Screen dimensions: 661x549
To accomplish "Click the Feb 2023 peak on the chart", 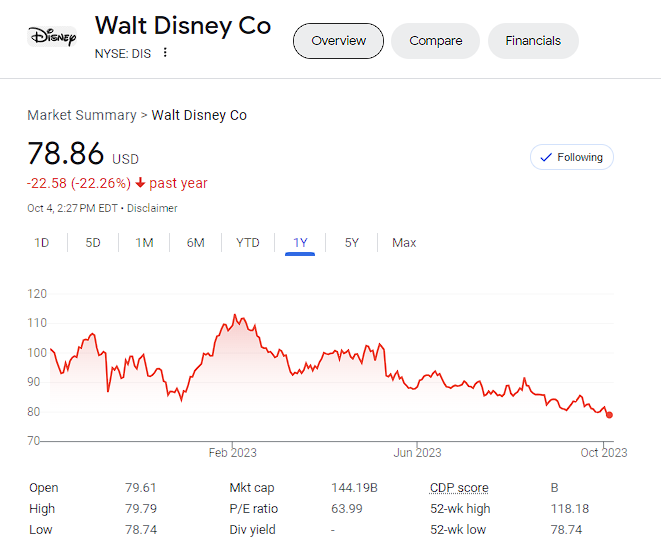I will click(235, 316).
